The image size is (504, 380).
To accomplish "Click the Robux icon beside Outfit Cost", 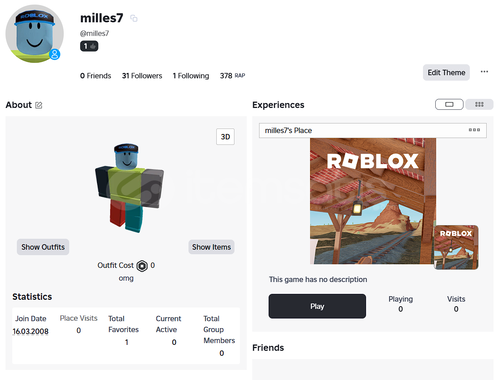I will pyautogui.click(x=142, y=266).
